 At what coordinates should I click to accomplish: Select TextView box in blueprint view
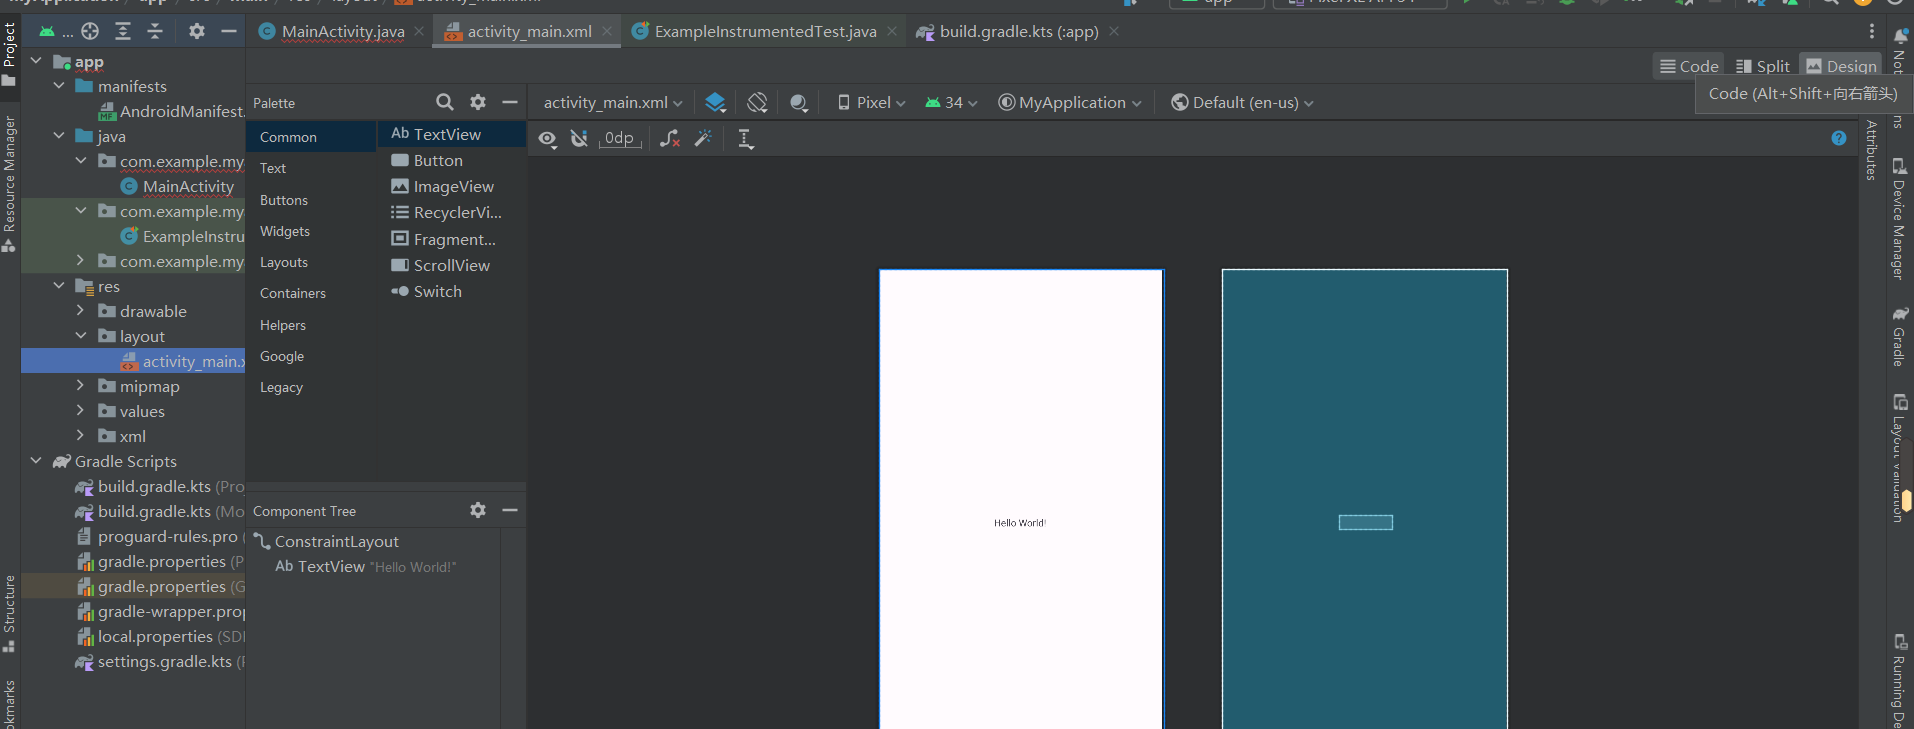coord(1366,522)
